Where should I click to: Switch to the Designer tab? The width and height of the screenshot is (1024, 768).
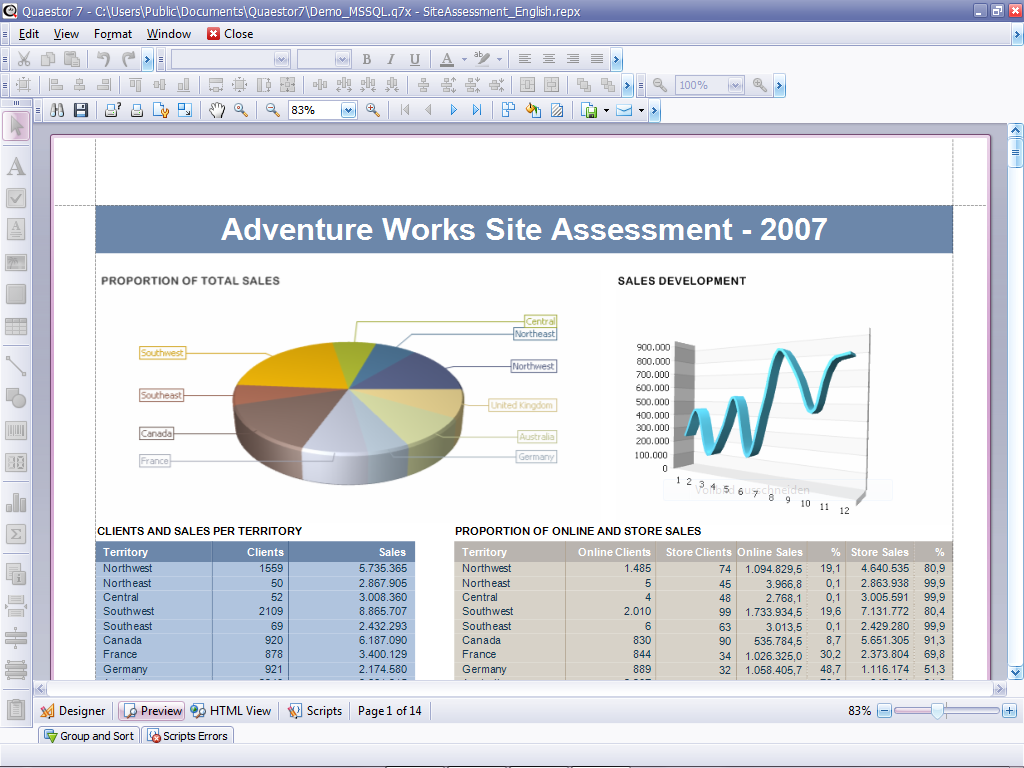click(73, 711)
